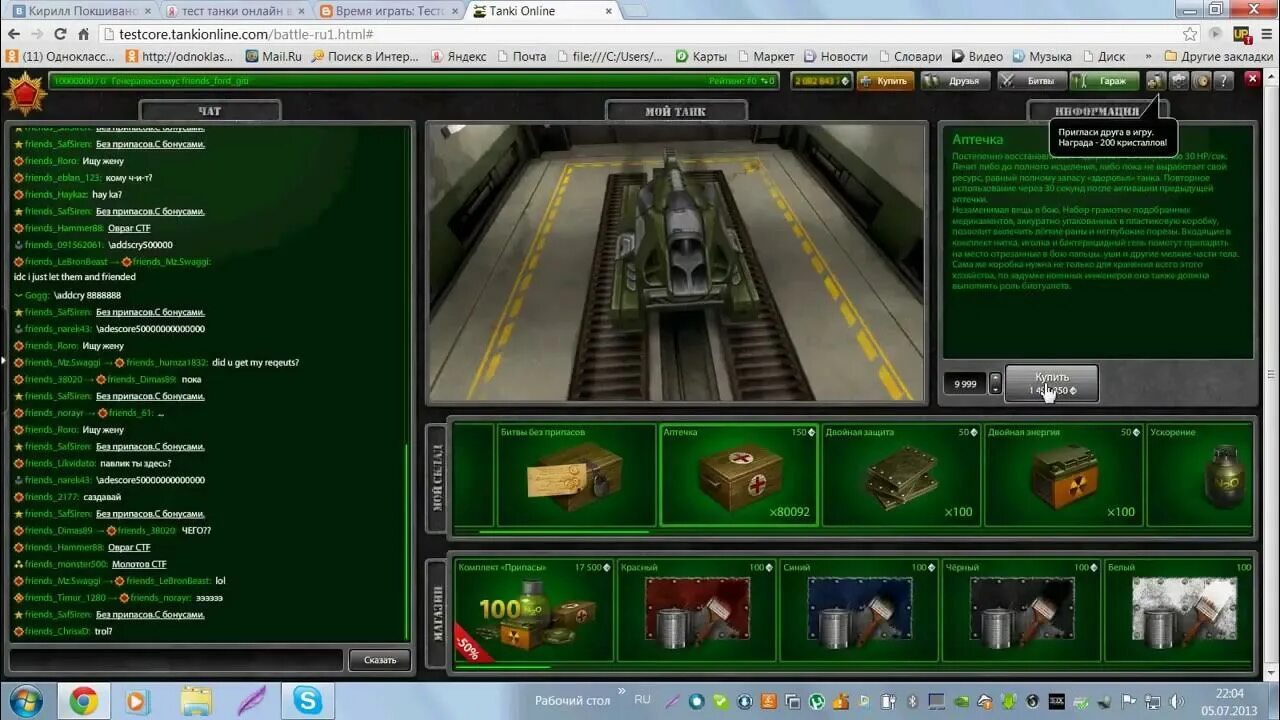Click the orange Купить crystals button
Viewport: 1280px width, 720px height.
point(886,81)
